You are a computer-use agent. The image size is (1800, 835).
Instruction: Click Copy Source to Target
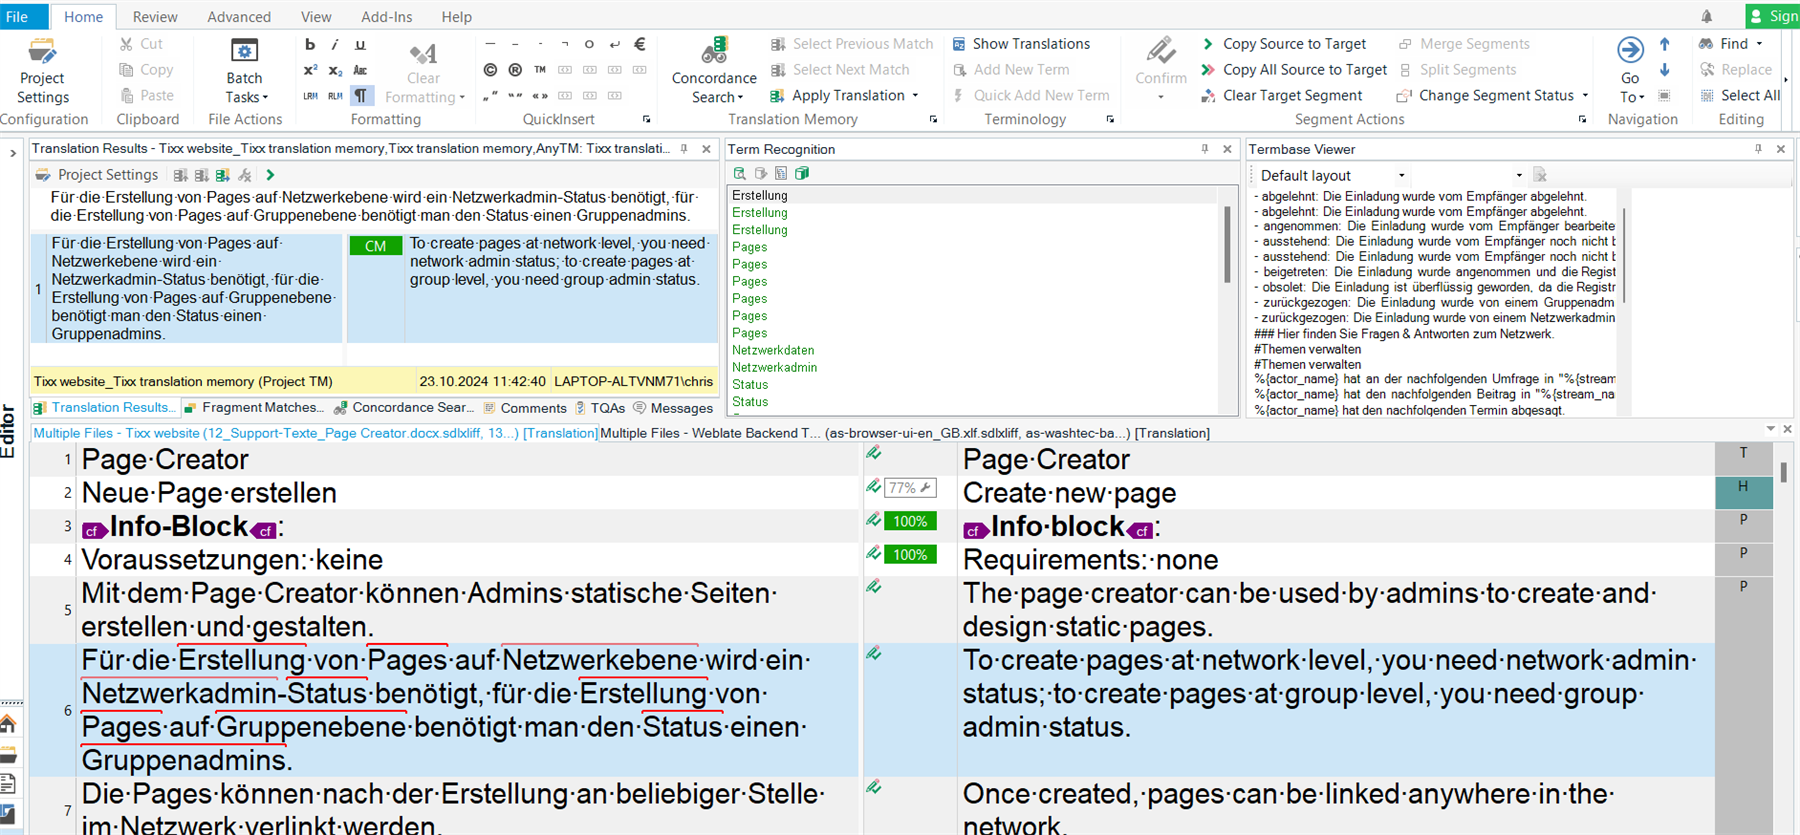(x=1284, y=44)
